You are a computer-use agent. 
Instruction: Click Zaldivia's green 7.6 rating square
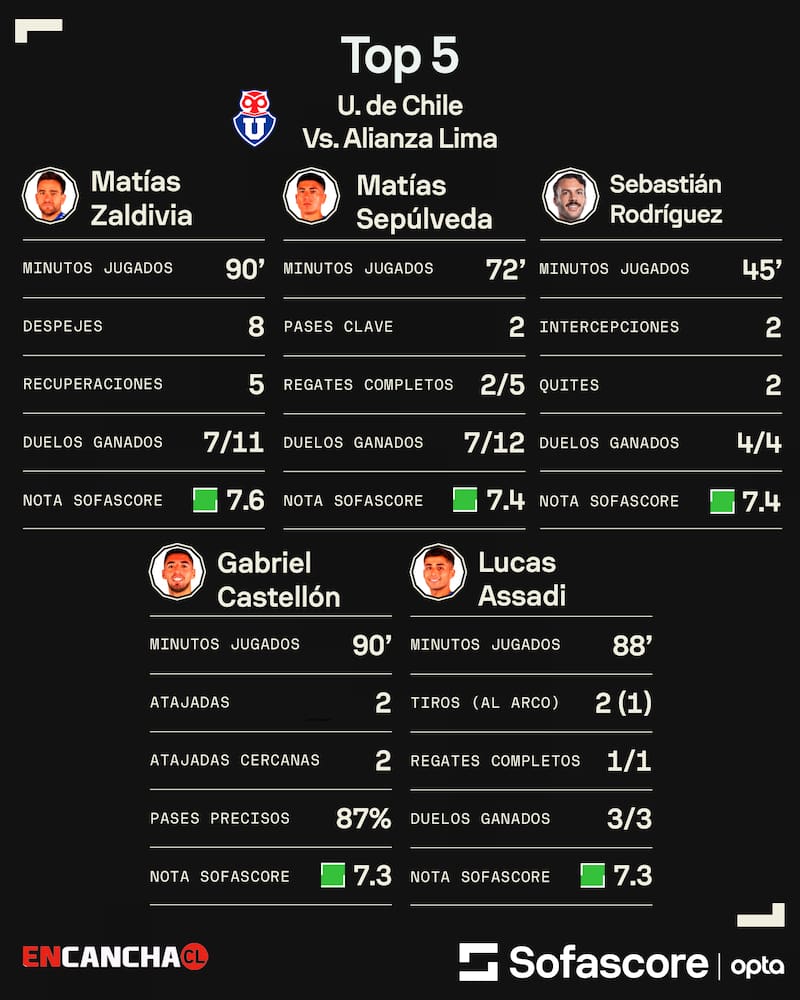[x=205, y=500]
